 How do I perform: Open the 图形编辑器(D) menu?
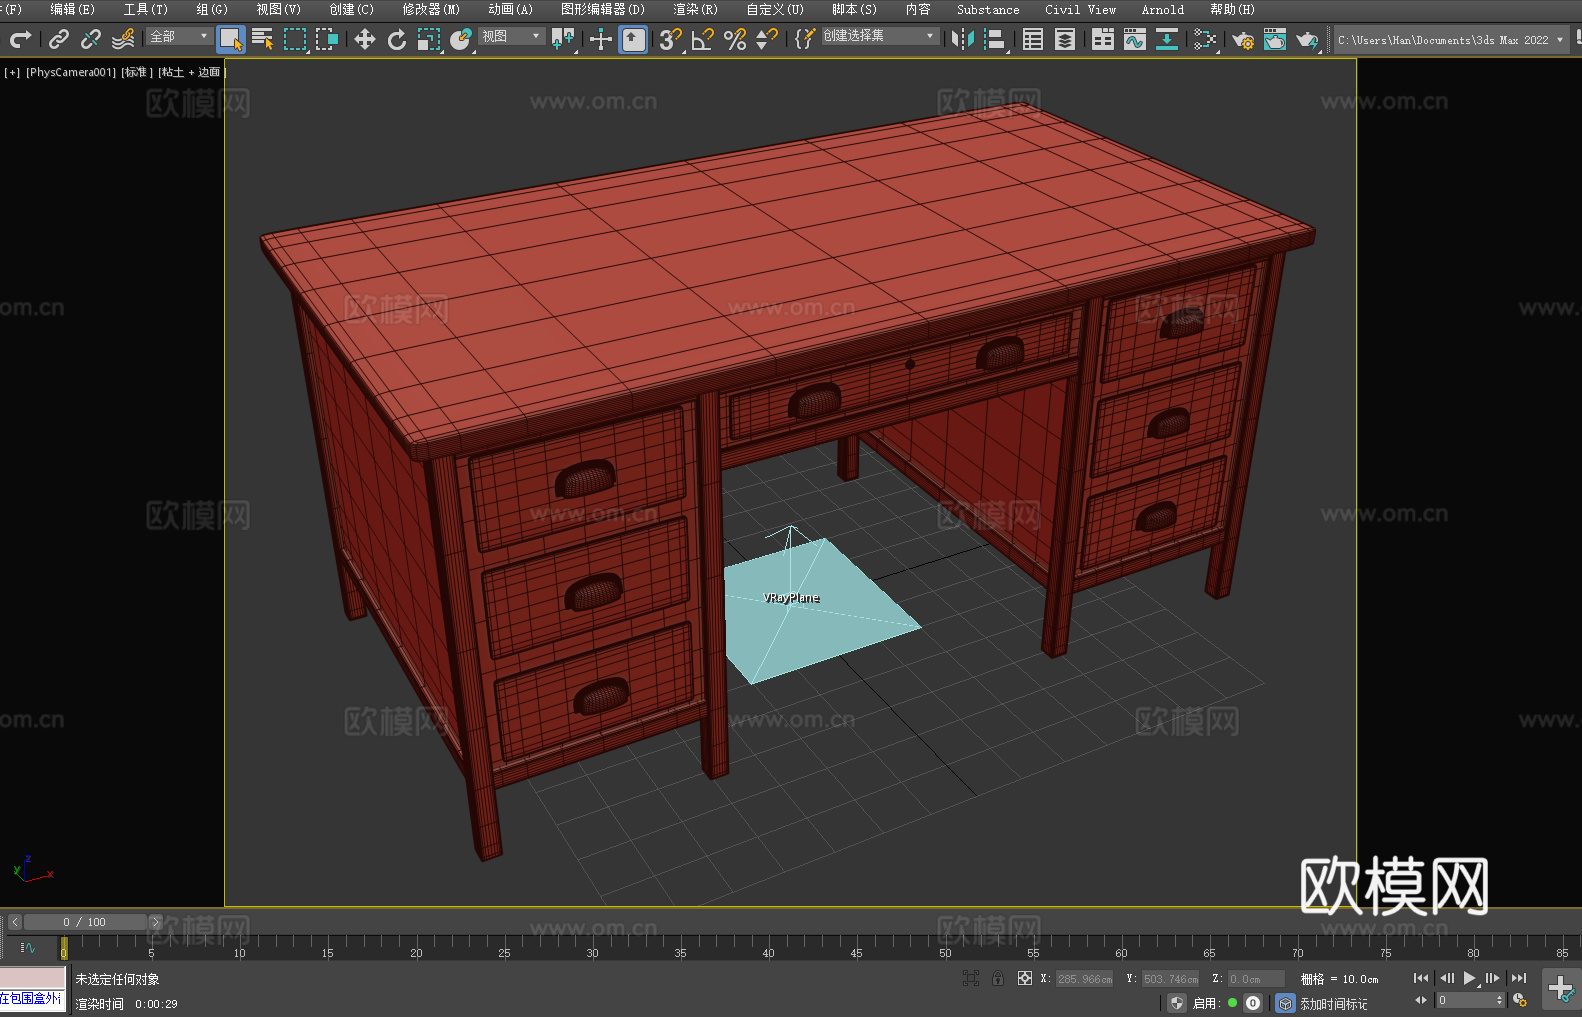click(x=603, y=9)
